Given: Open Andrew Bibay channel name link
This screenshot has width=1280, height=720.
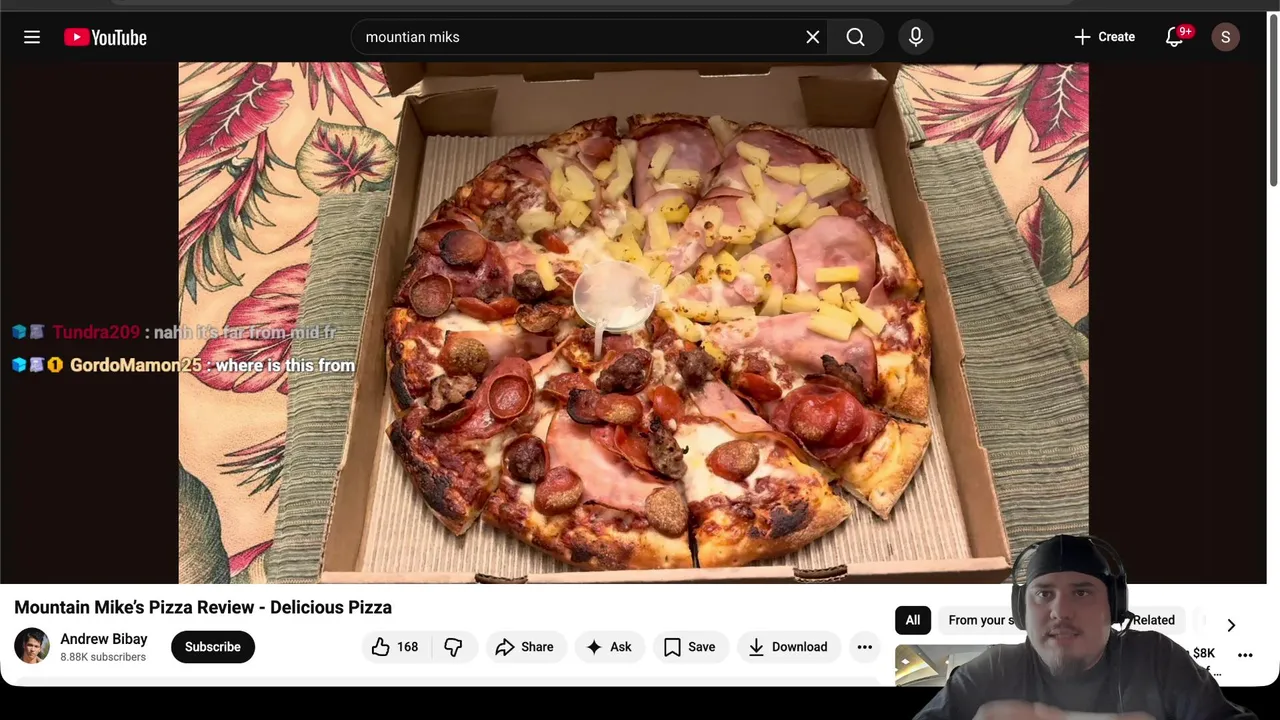Looking at the screenshot, I should pyautogui.click(x=103, y=639).
